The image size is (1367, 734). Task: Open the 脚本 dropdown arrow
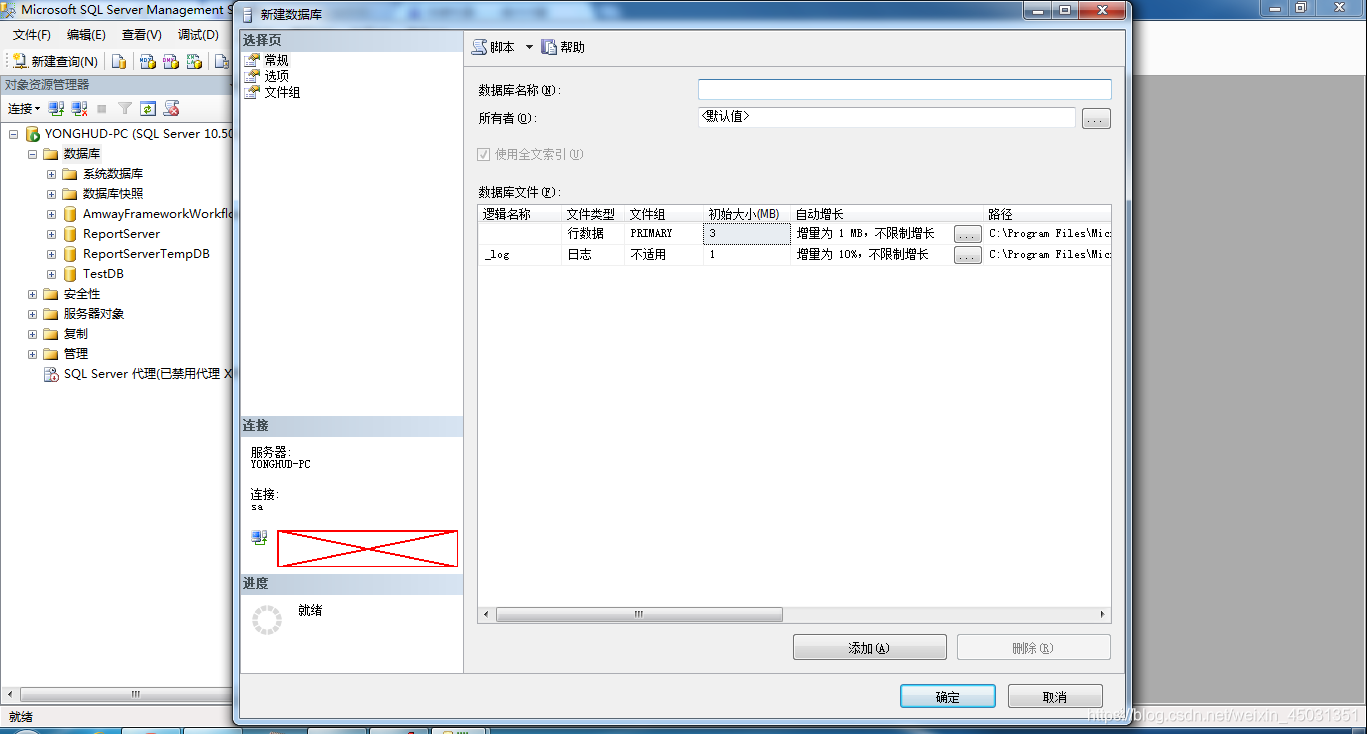click(529, 47)
